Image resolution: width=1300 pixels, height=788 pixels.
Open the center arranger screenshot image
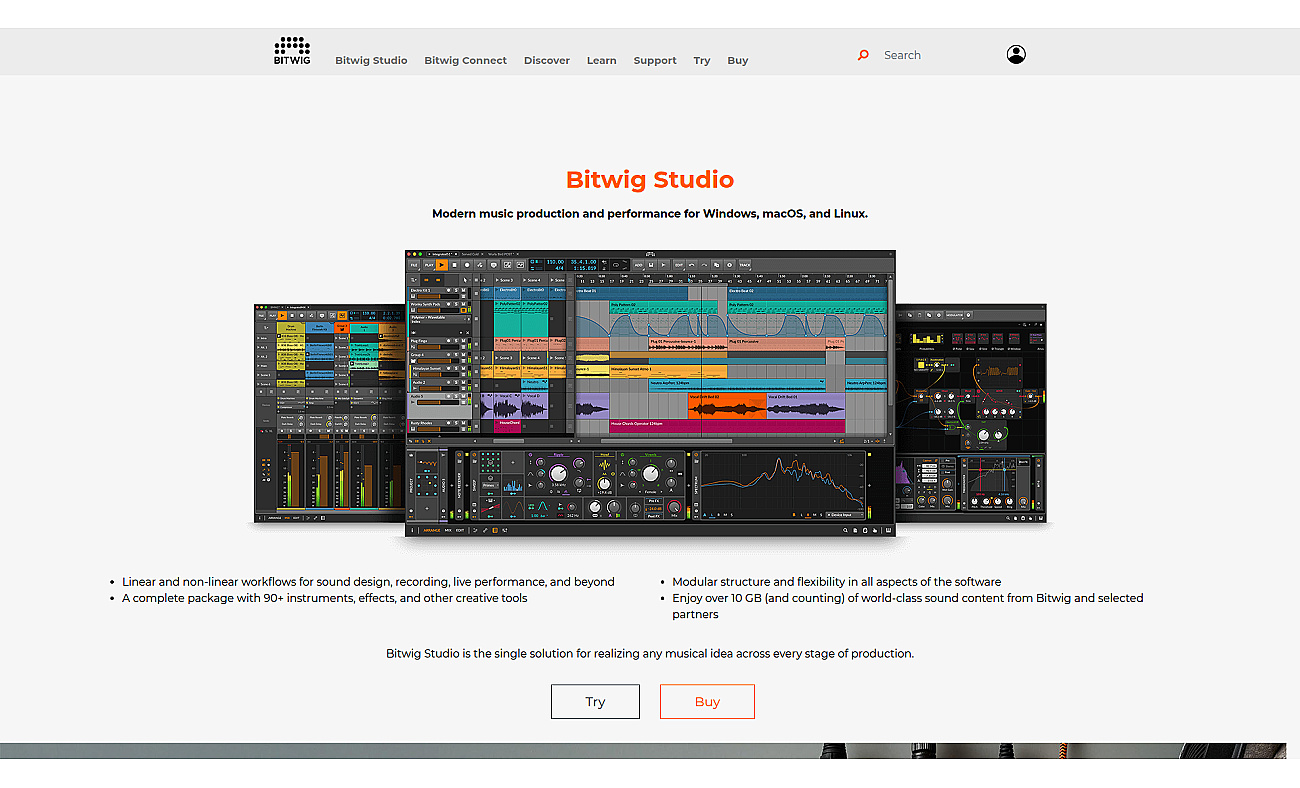coord(650,393)
